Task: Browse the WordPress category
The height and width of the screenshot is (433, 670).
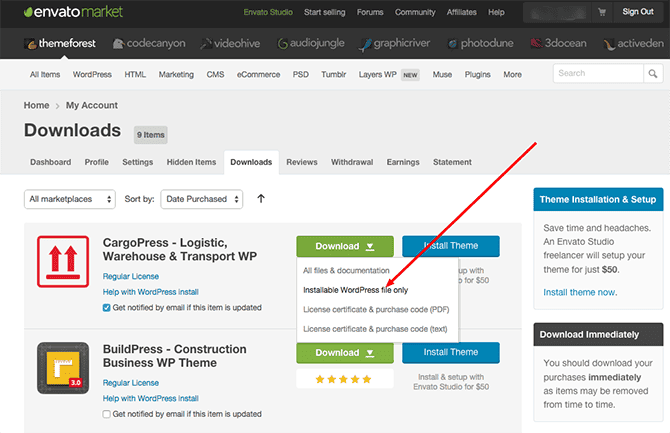Action: 92,74
